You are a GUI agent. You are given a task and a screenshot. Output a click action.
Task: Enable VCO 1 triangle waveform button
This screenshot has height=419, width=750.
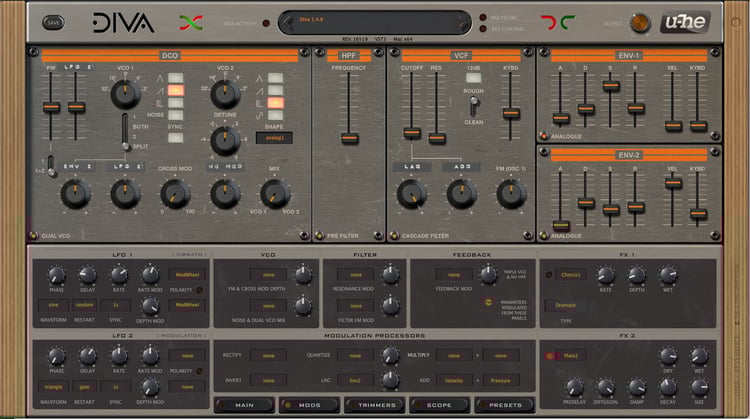[x=175, y=78]
